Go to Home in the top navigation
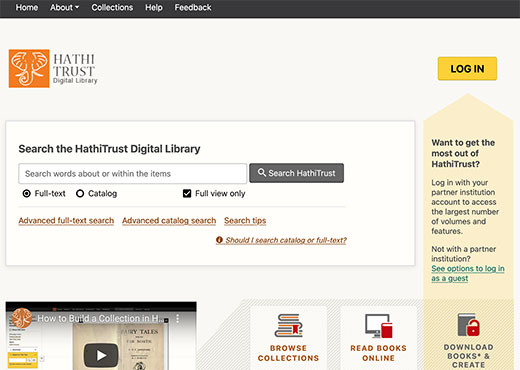 point(27,7)
